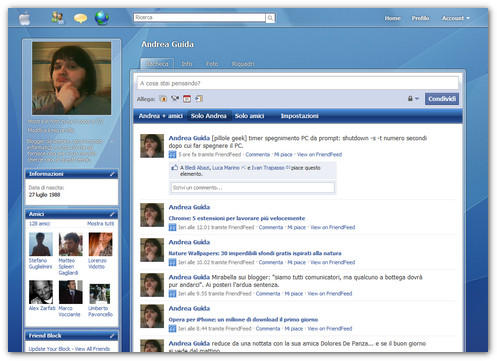Image resolution: width=497 pixels, height=361 pixels.
Task: Edit the Informazioni box via pencil icon
Action: [x=112, y=174]
